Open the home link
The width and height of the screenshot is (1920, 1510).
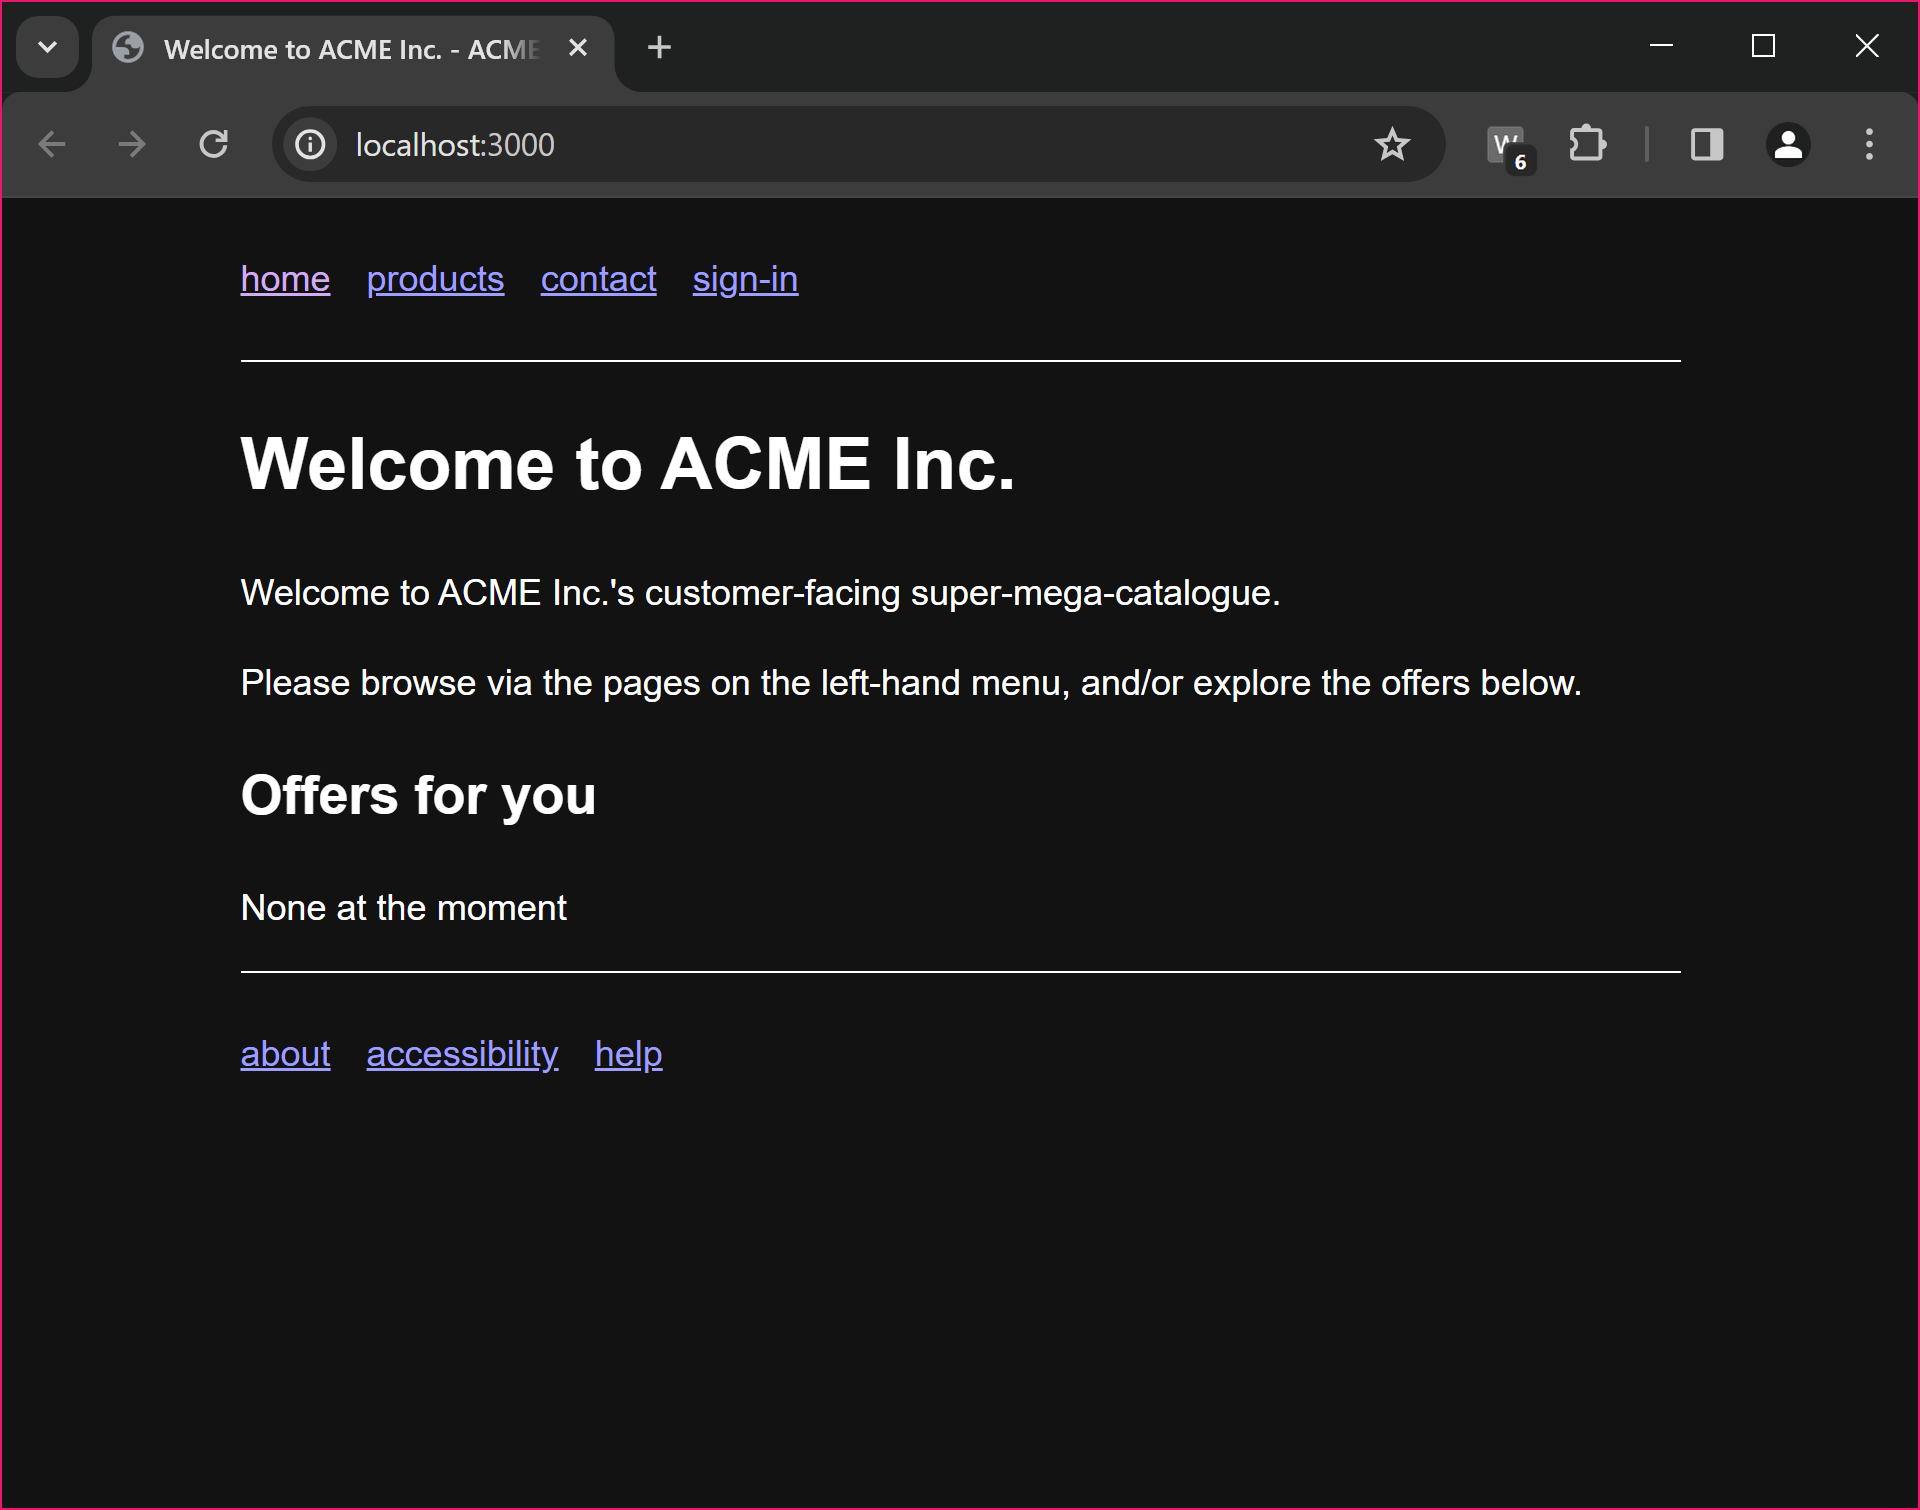pyautogui.click(x=285, y=280)
